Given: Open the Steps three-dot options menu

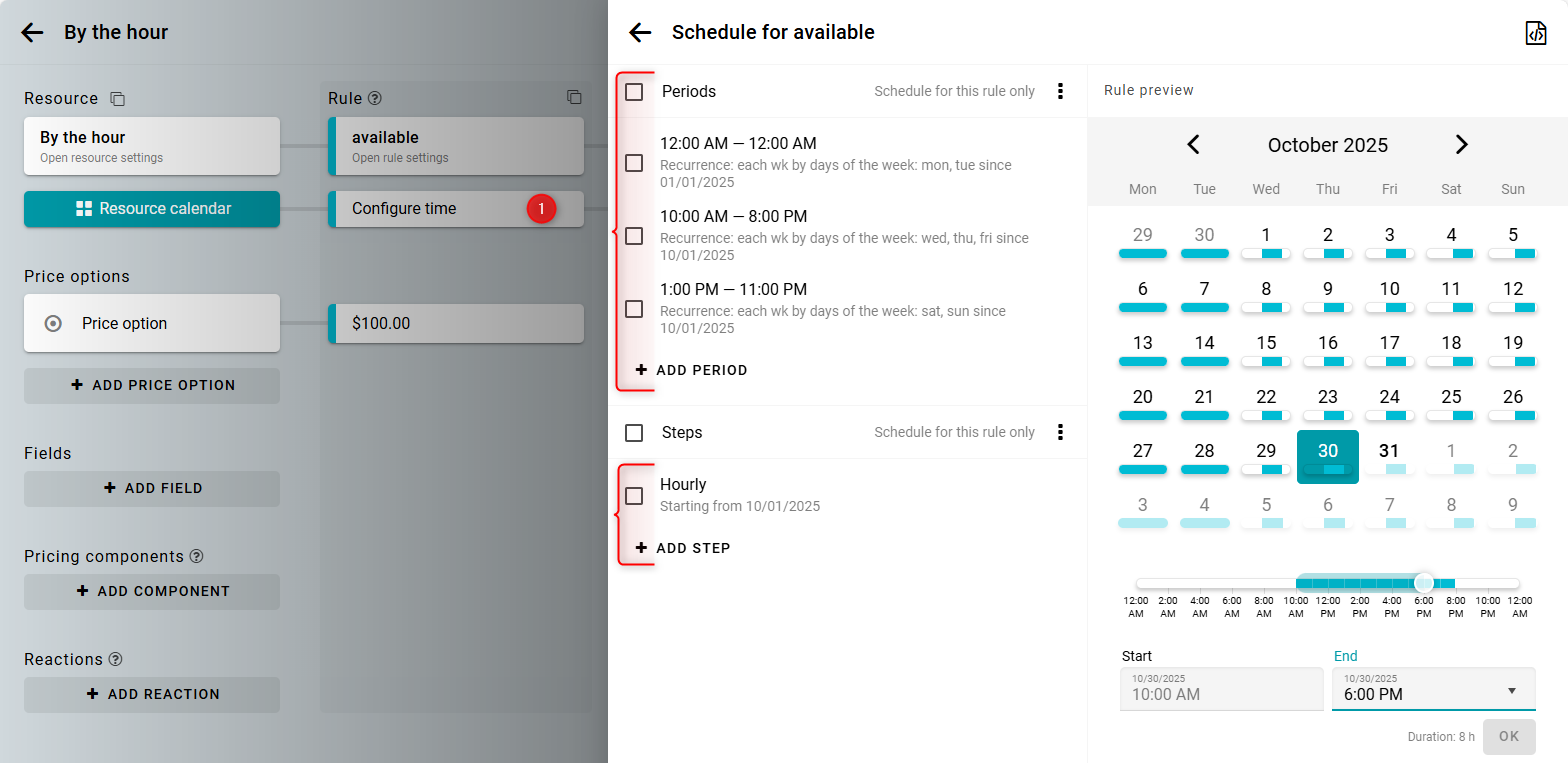Looking at the screenshot, I should (x=1060, y=433).
